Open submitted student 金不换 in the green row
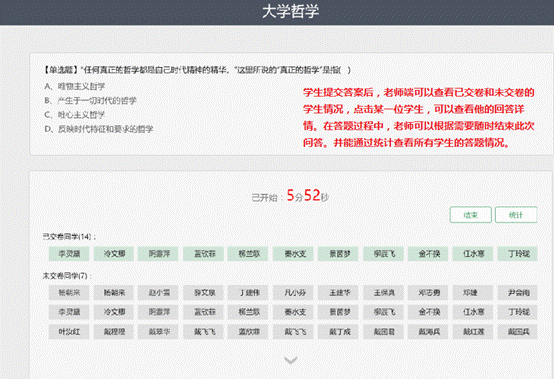Image resolution: width=554 pixels, height=379 pixels. coord(428,254)
